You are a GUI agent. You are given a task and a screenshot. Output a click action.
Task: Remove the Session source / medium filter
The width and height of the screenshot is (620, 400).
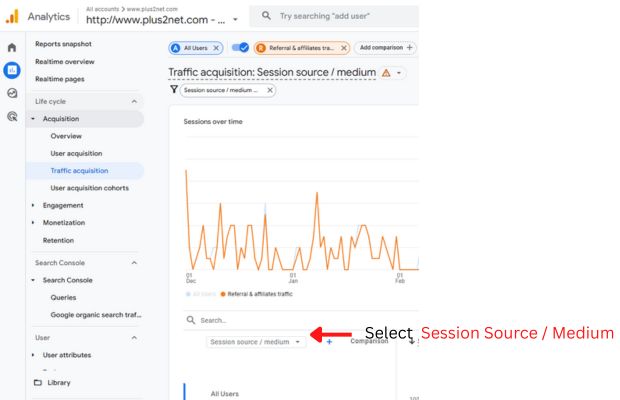click(x=269, y=90)
